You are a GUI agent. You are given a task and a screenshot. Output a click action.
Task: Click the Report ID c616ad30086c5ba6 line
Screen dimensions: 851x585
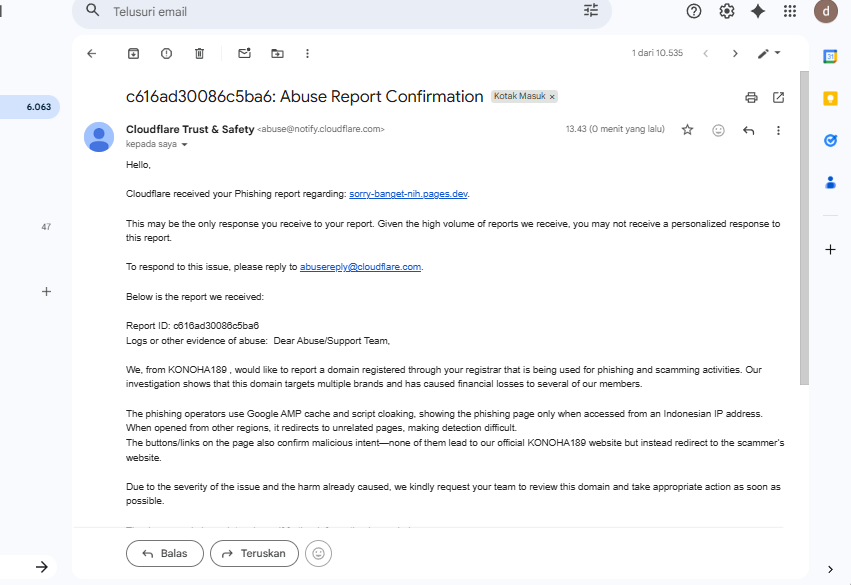pos(192,326)
